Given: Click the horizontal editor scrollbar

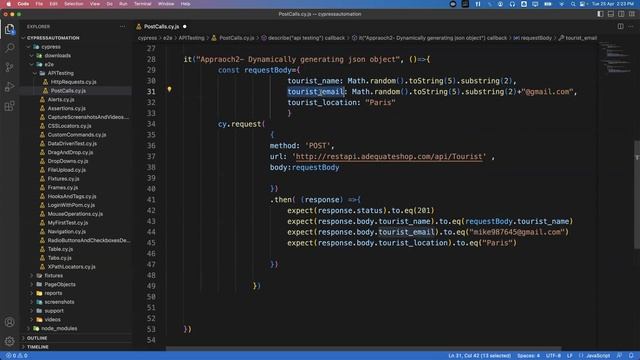Looking at the screenshot, I should pyautogui.click(x=363, y=349).
